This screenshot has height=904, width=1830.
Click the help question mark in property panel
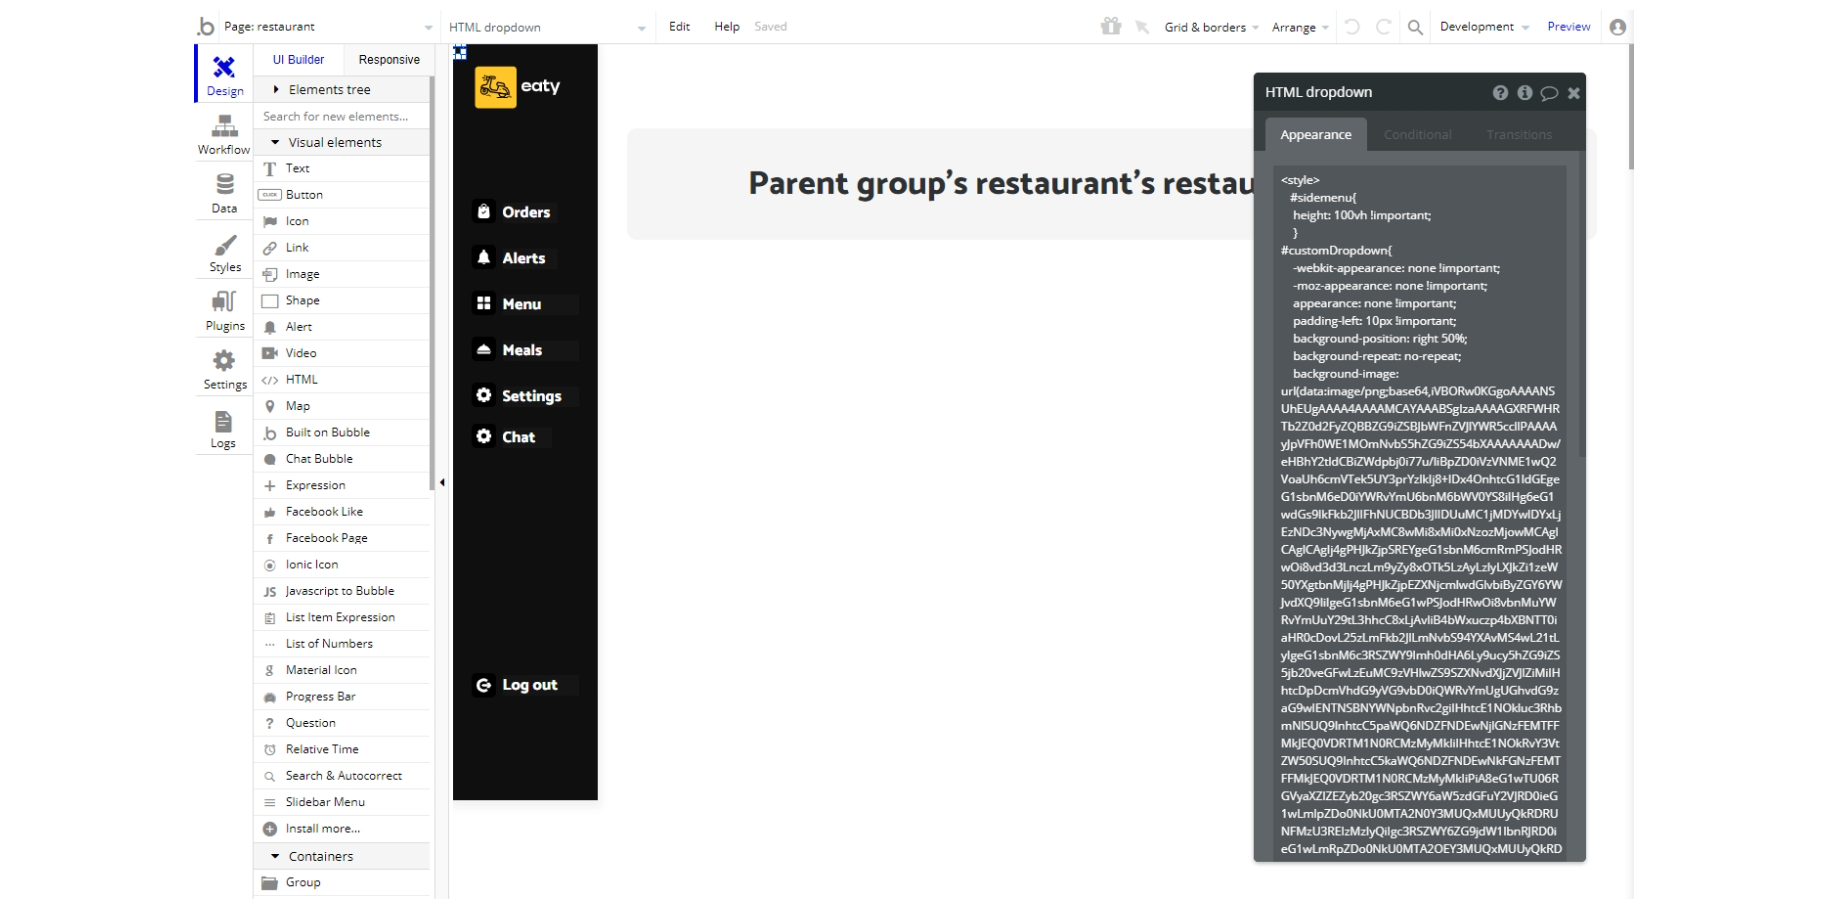tap(1500, 93)
